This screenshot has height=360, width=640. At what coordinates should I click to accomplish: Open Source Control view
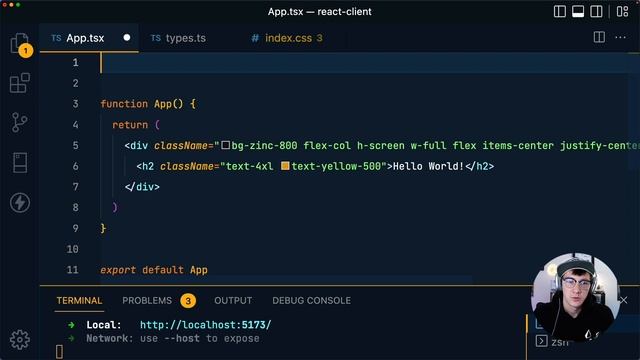19,122
